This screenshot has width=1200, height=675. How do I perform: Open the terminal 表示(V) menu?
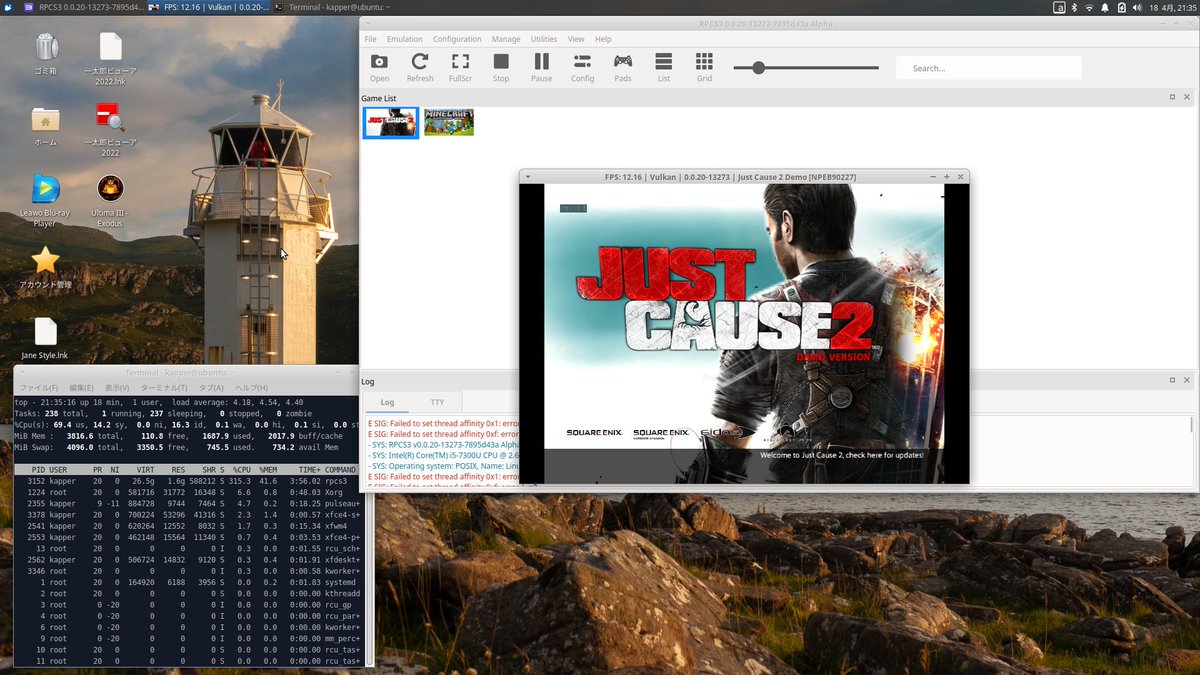pos(118,388)
